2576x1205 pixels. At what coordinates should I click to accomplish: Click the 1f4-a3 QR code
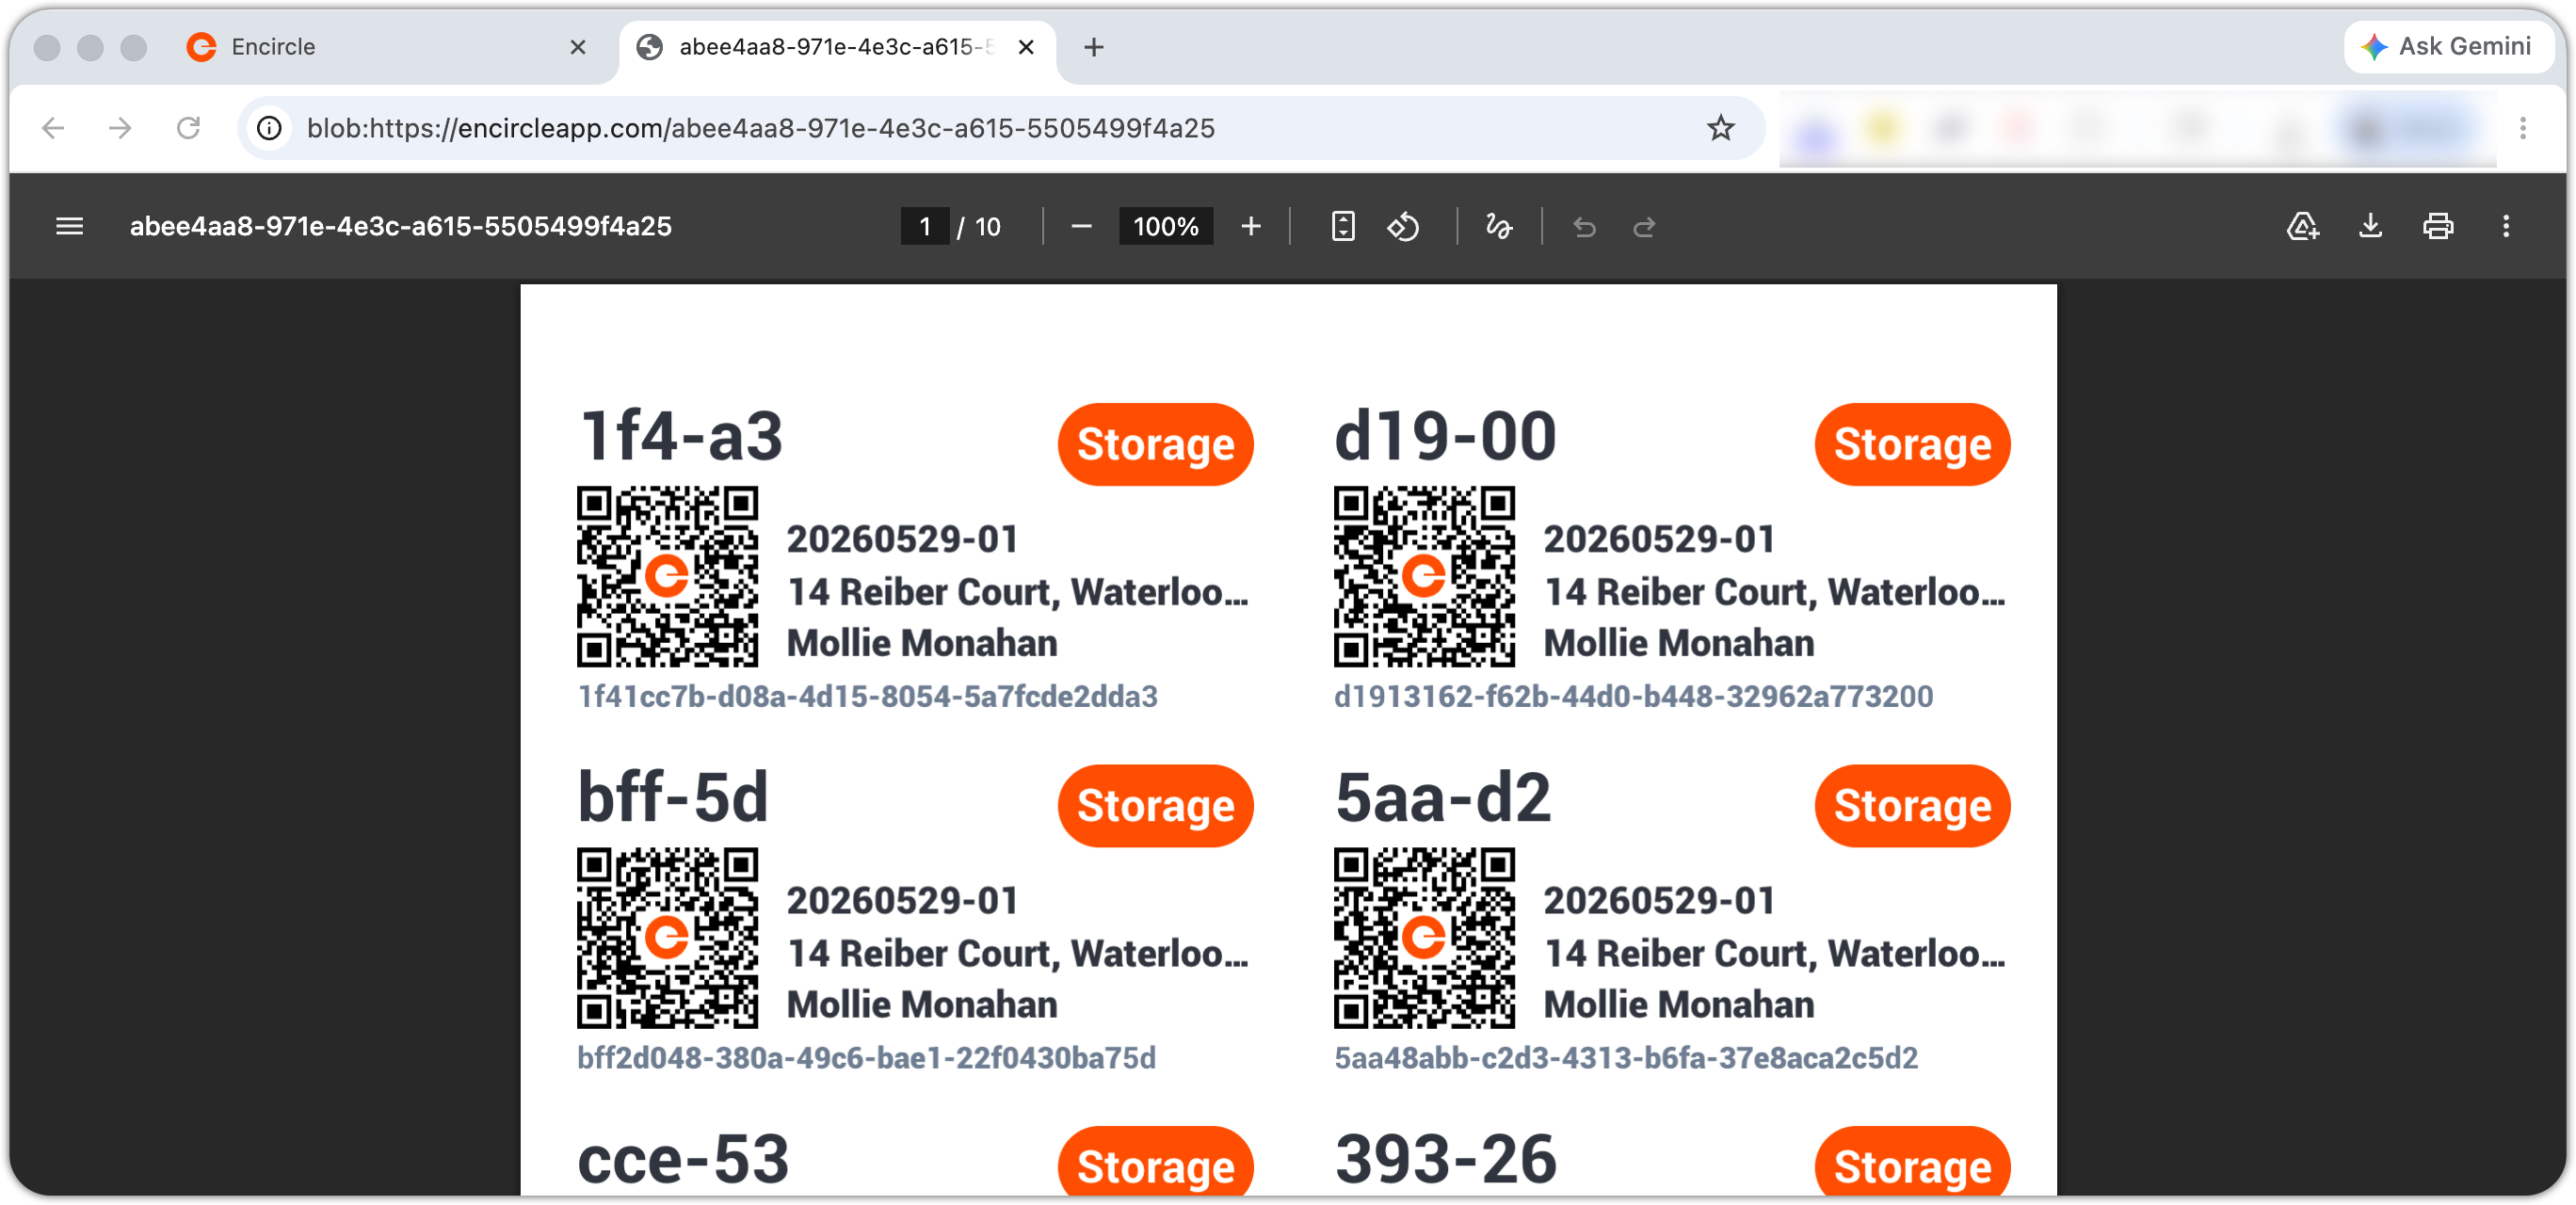(667, 576)
